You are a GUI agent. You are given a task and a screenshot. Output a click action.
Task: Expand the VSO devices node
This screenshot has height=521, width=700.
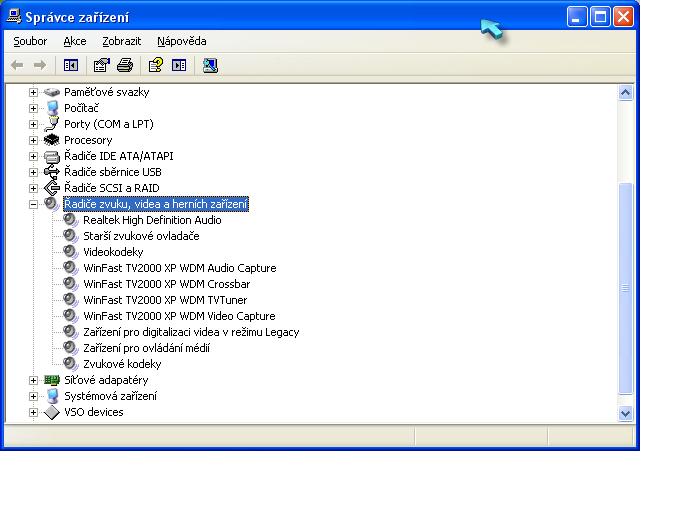click(33, 413)
